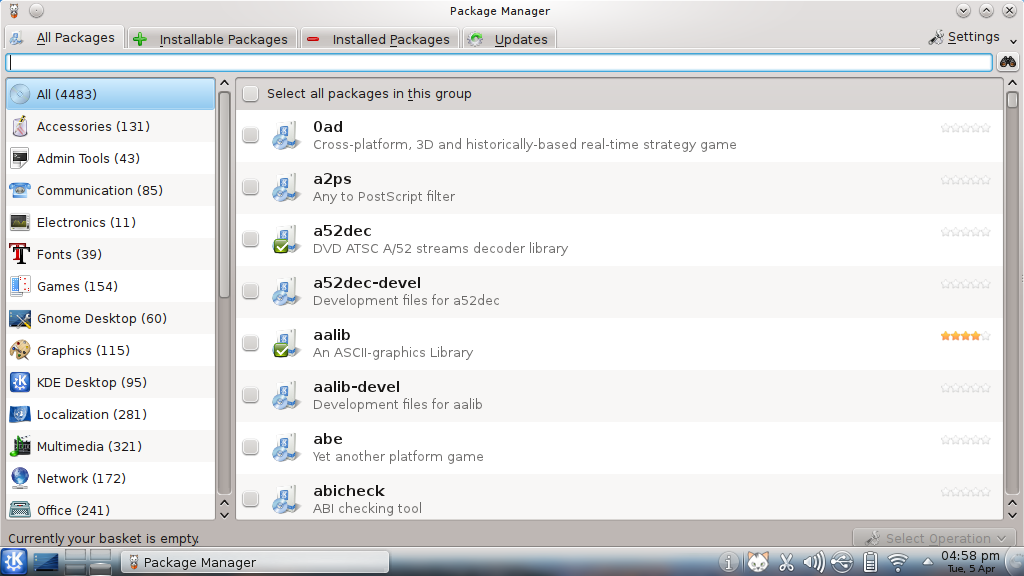Select the Games category
This screenshot has height=576, width=1024.
pos(110,286)
